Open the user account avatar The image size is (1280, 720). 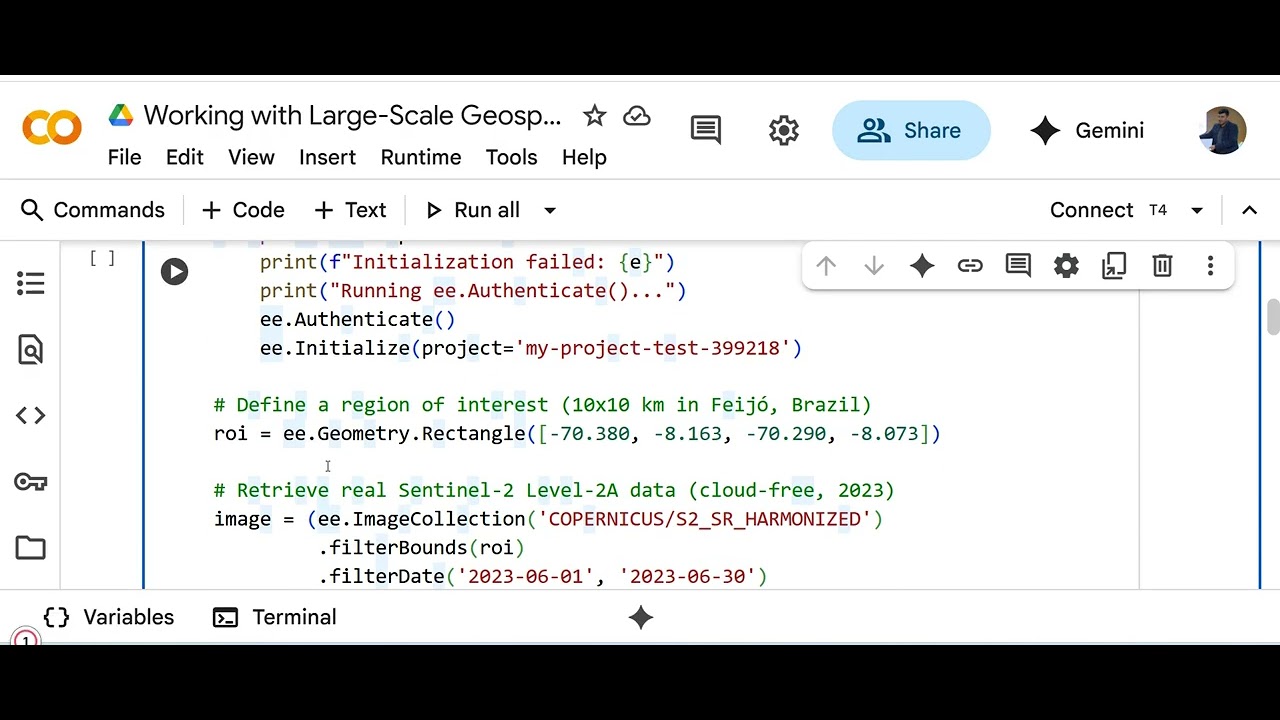pos(1221,130)
